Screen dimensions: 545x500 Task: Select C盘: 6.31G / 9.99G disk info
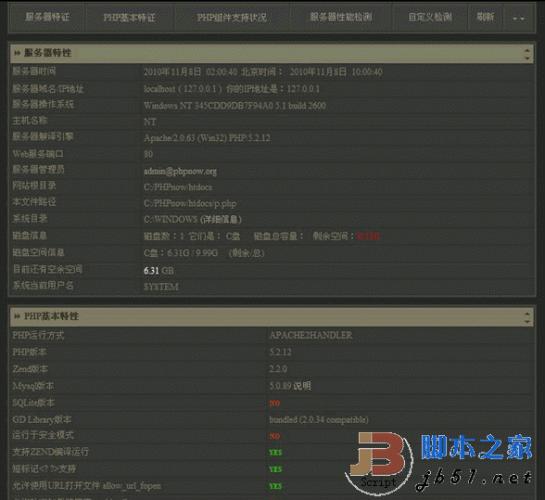181,253
